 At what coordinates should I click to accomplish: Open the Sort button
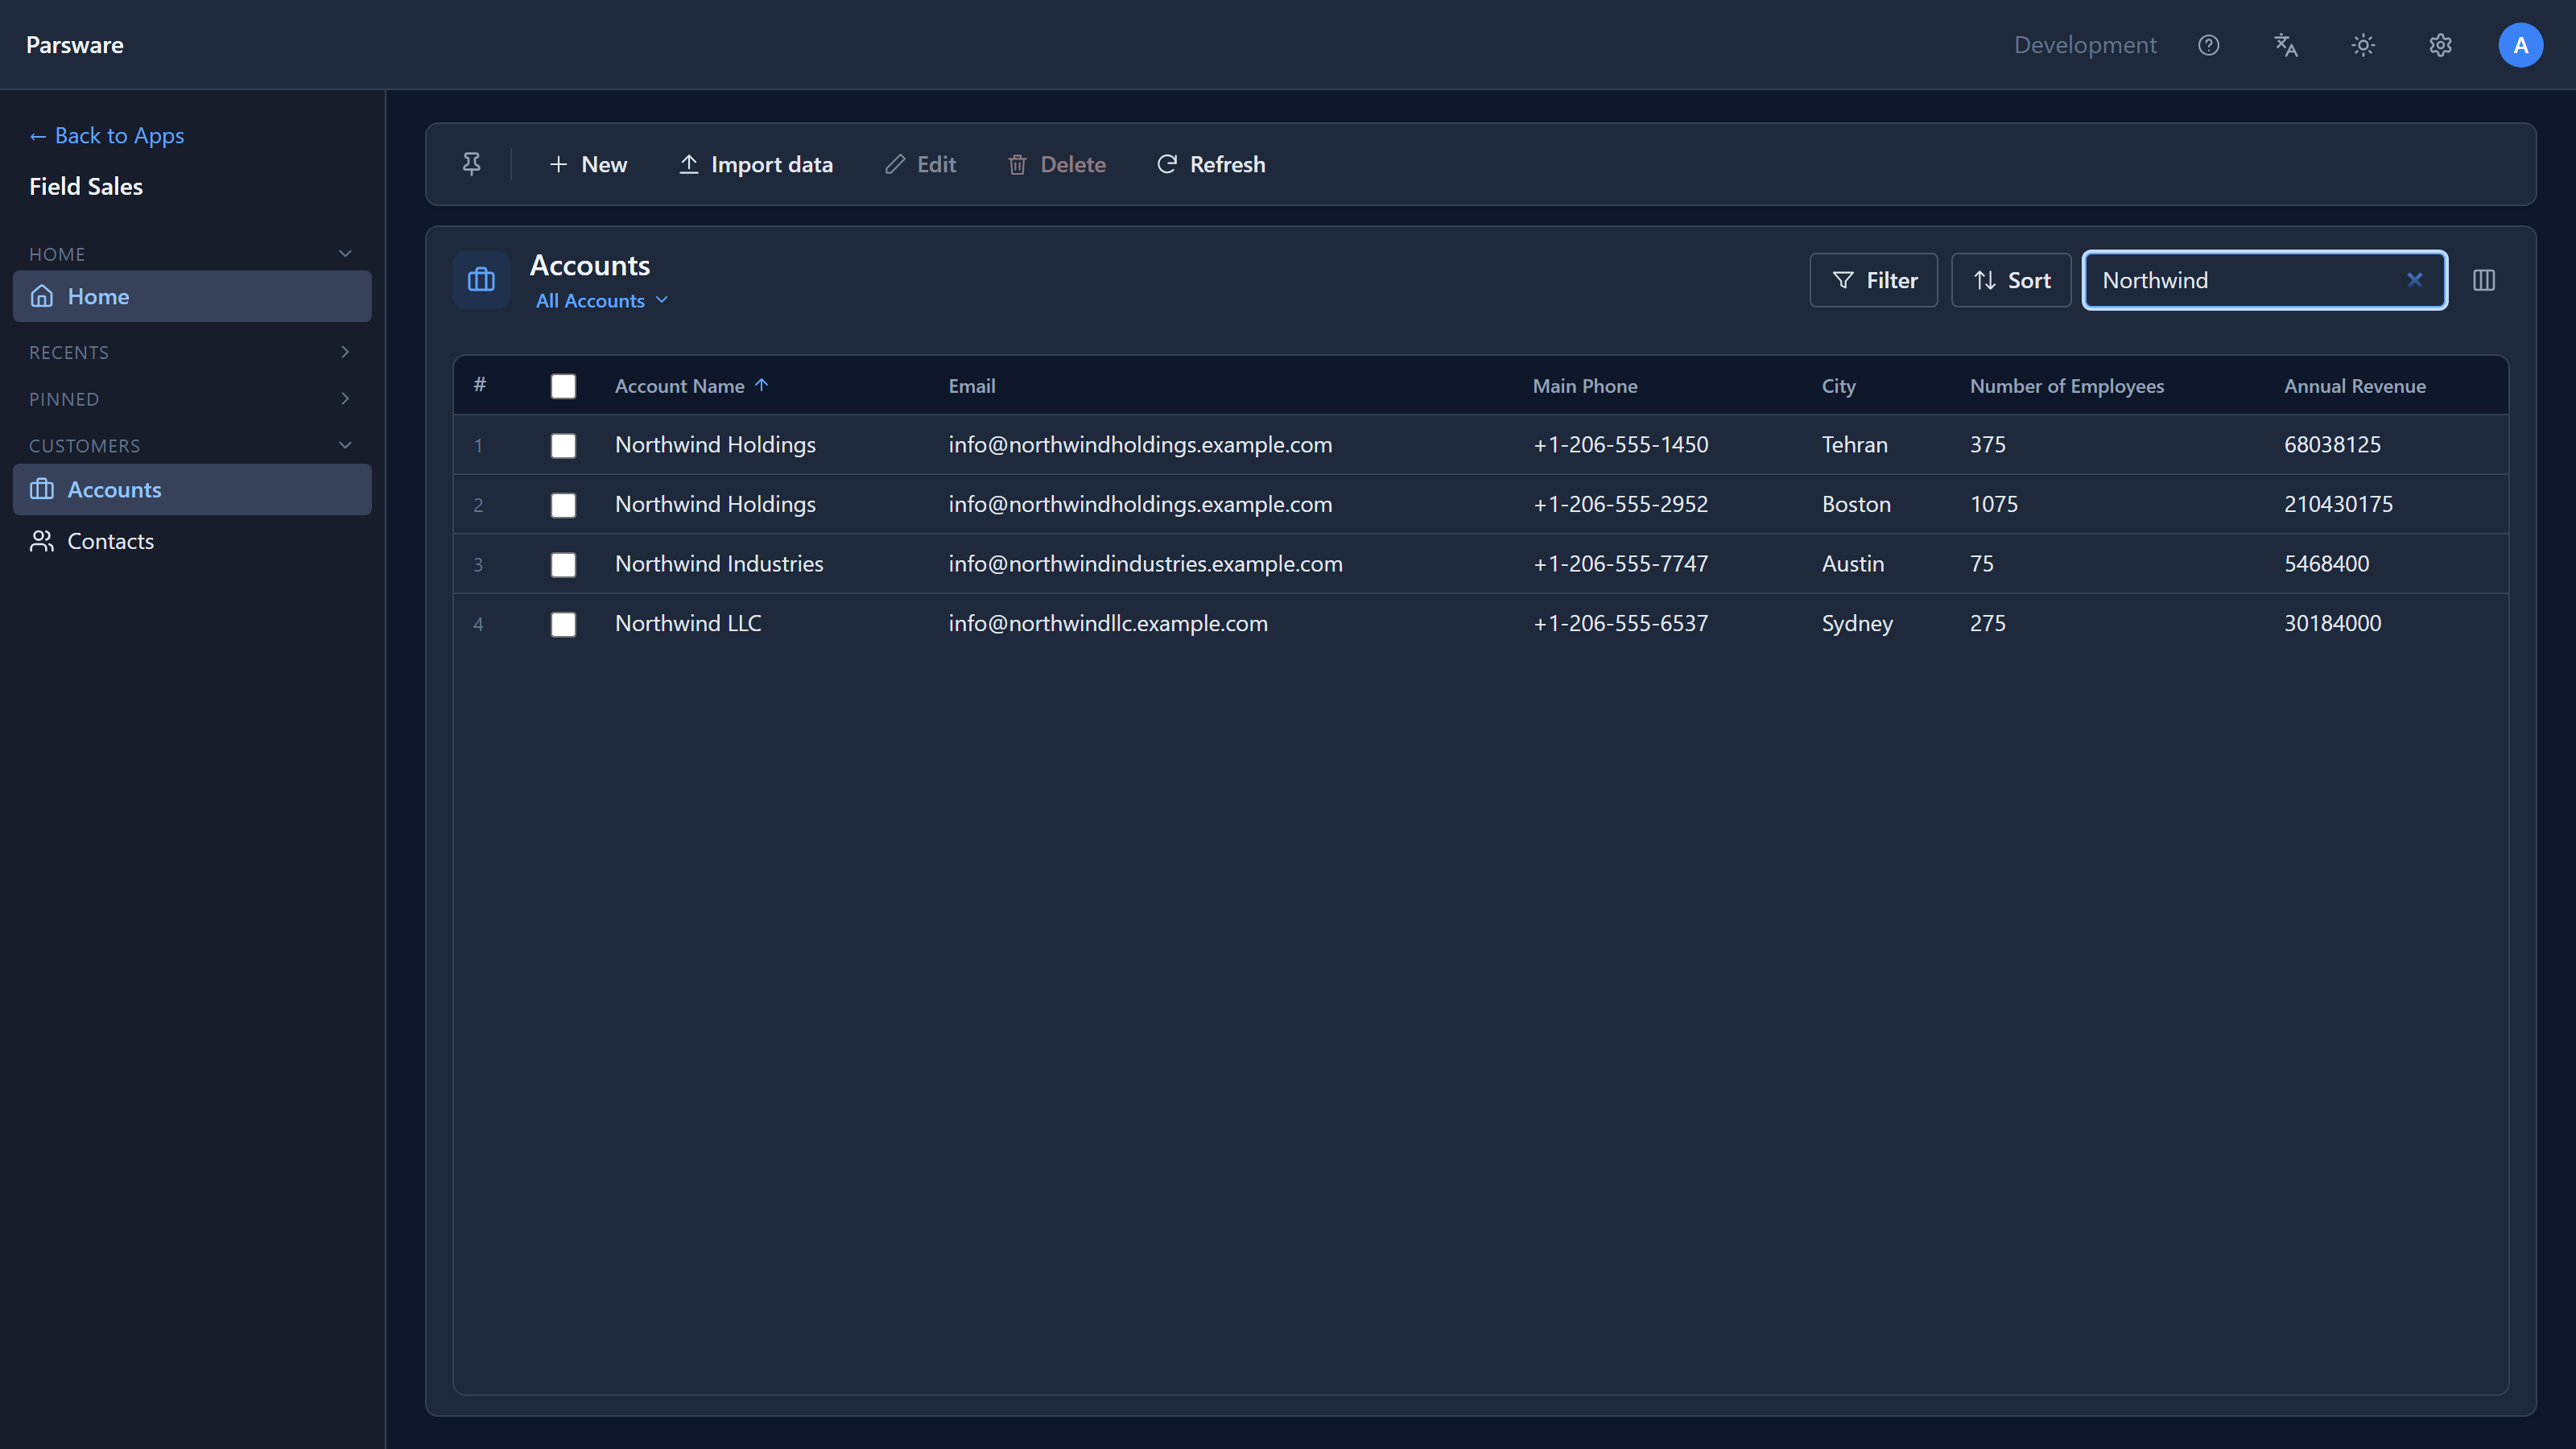(x=2011, y=280)
